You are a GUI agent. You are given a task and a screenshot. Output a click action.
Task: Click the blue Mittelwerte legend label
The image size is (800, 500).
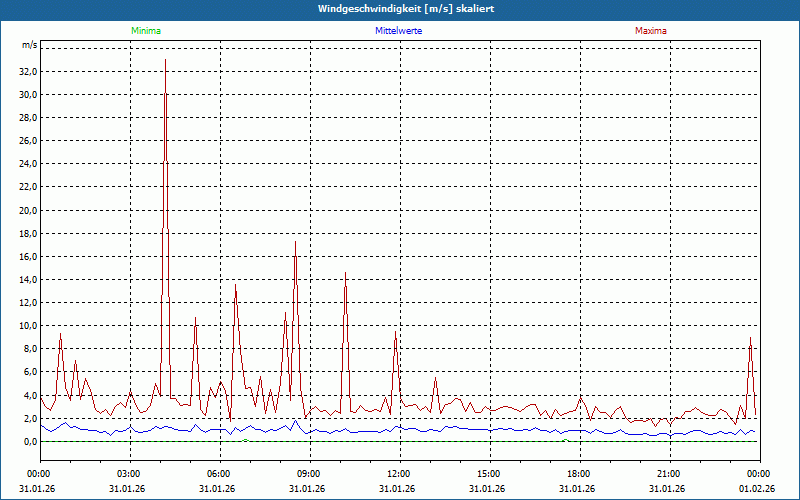tap(398, 31)
